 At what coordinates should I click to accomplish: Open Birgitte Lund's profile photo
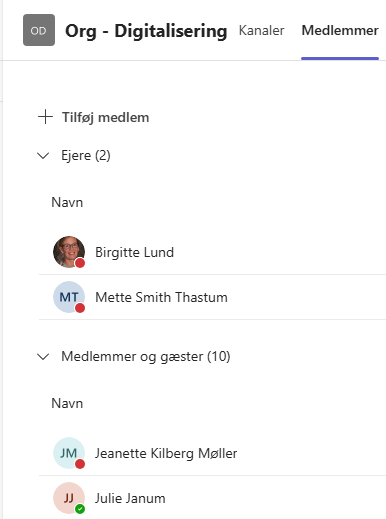click(x=69, y=252)
